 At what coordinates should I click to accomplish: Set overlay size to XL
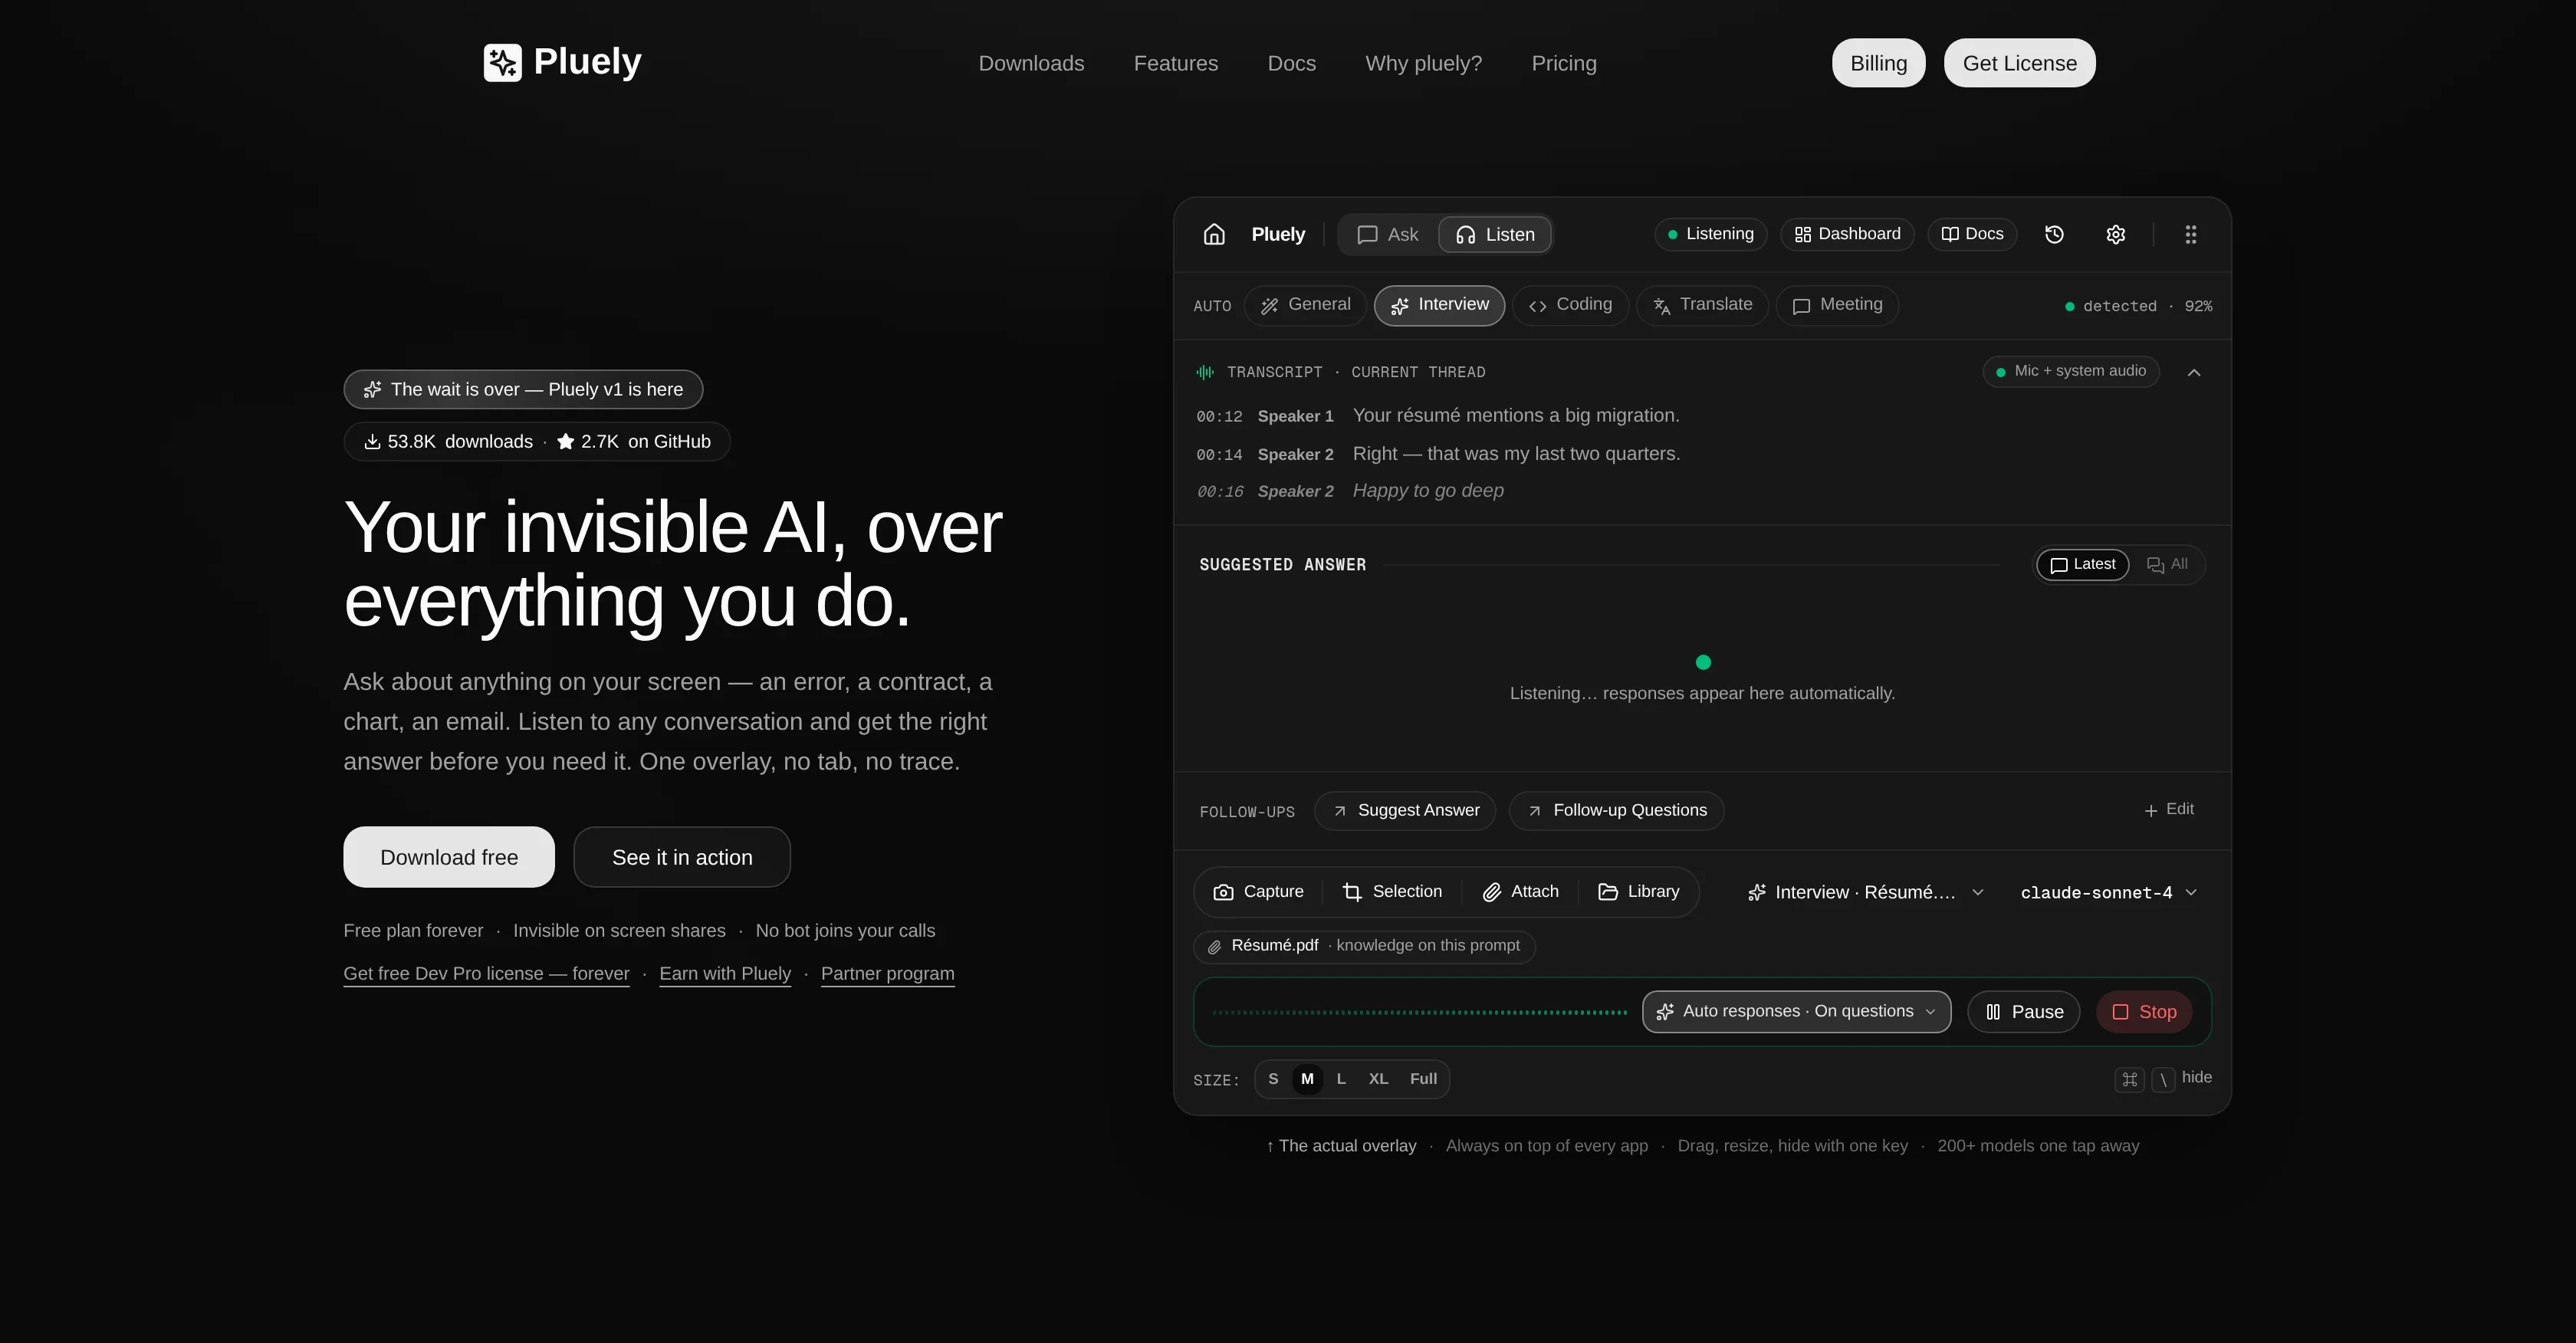click(1378, 1079)
